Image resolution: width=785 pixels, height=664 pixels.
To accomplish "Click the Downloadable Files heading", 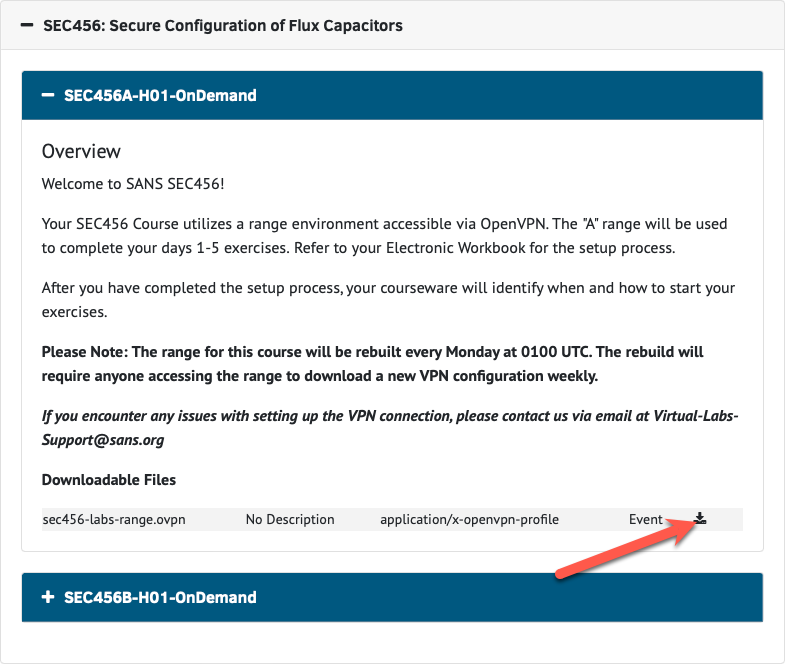I will click(109, 480).
